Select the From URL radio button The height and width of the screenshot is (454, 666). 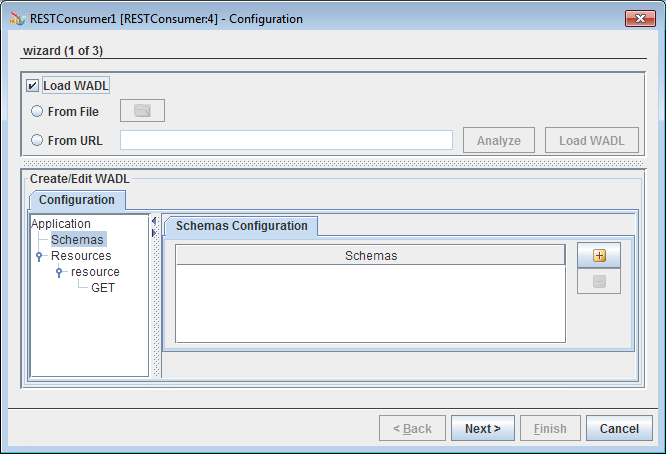37,140
